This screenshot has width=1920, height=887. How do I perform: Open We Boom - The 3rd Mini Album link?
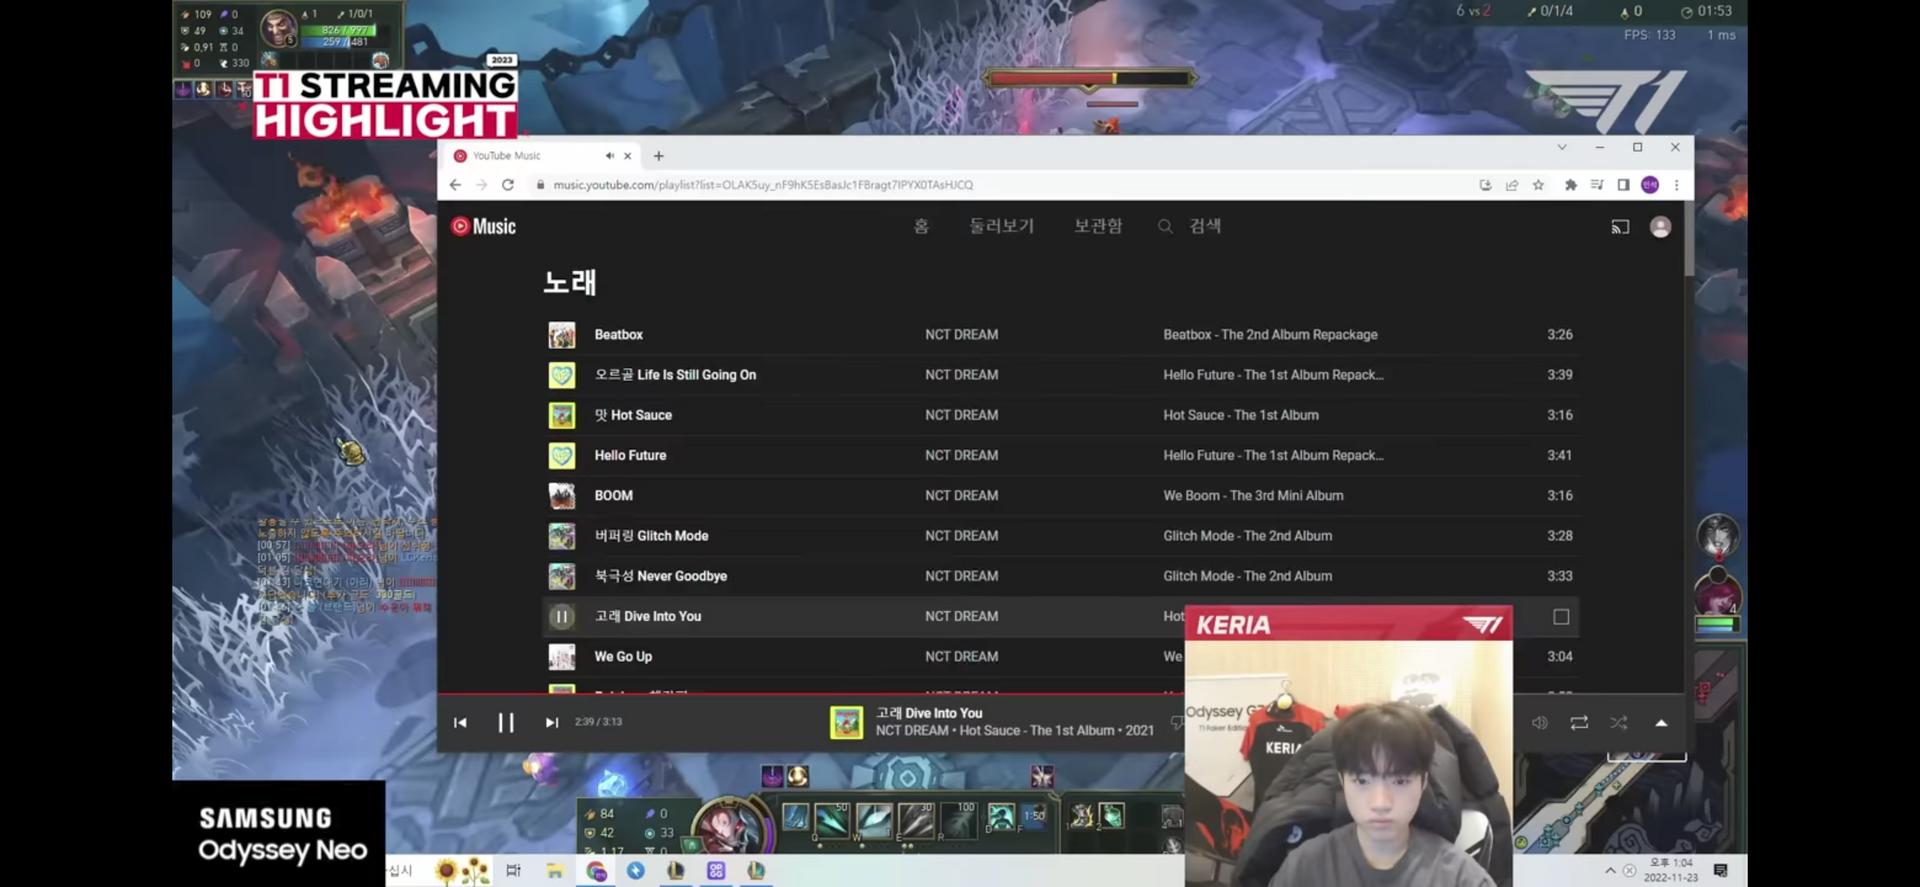(x=1253, y=495)
